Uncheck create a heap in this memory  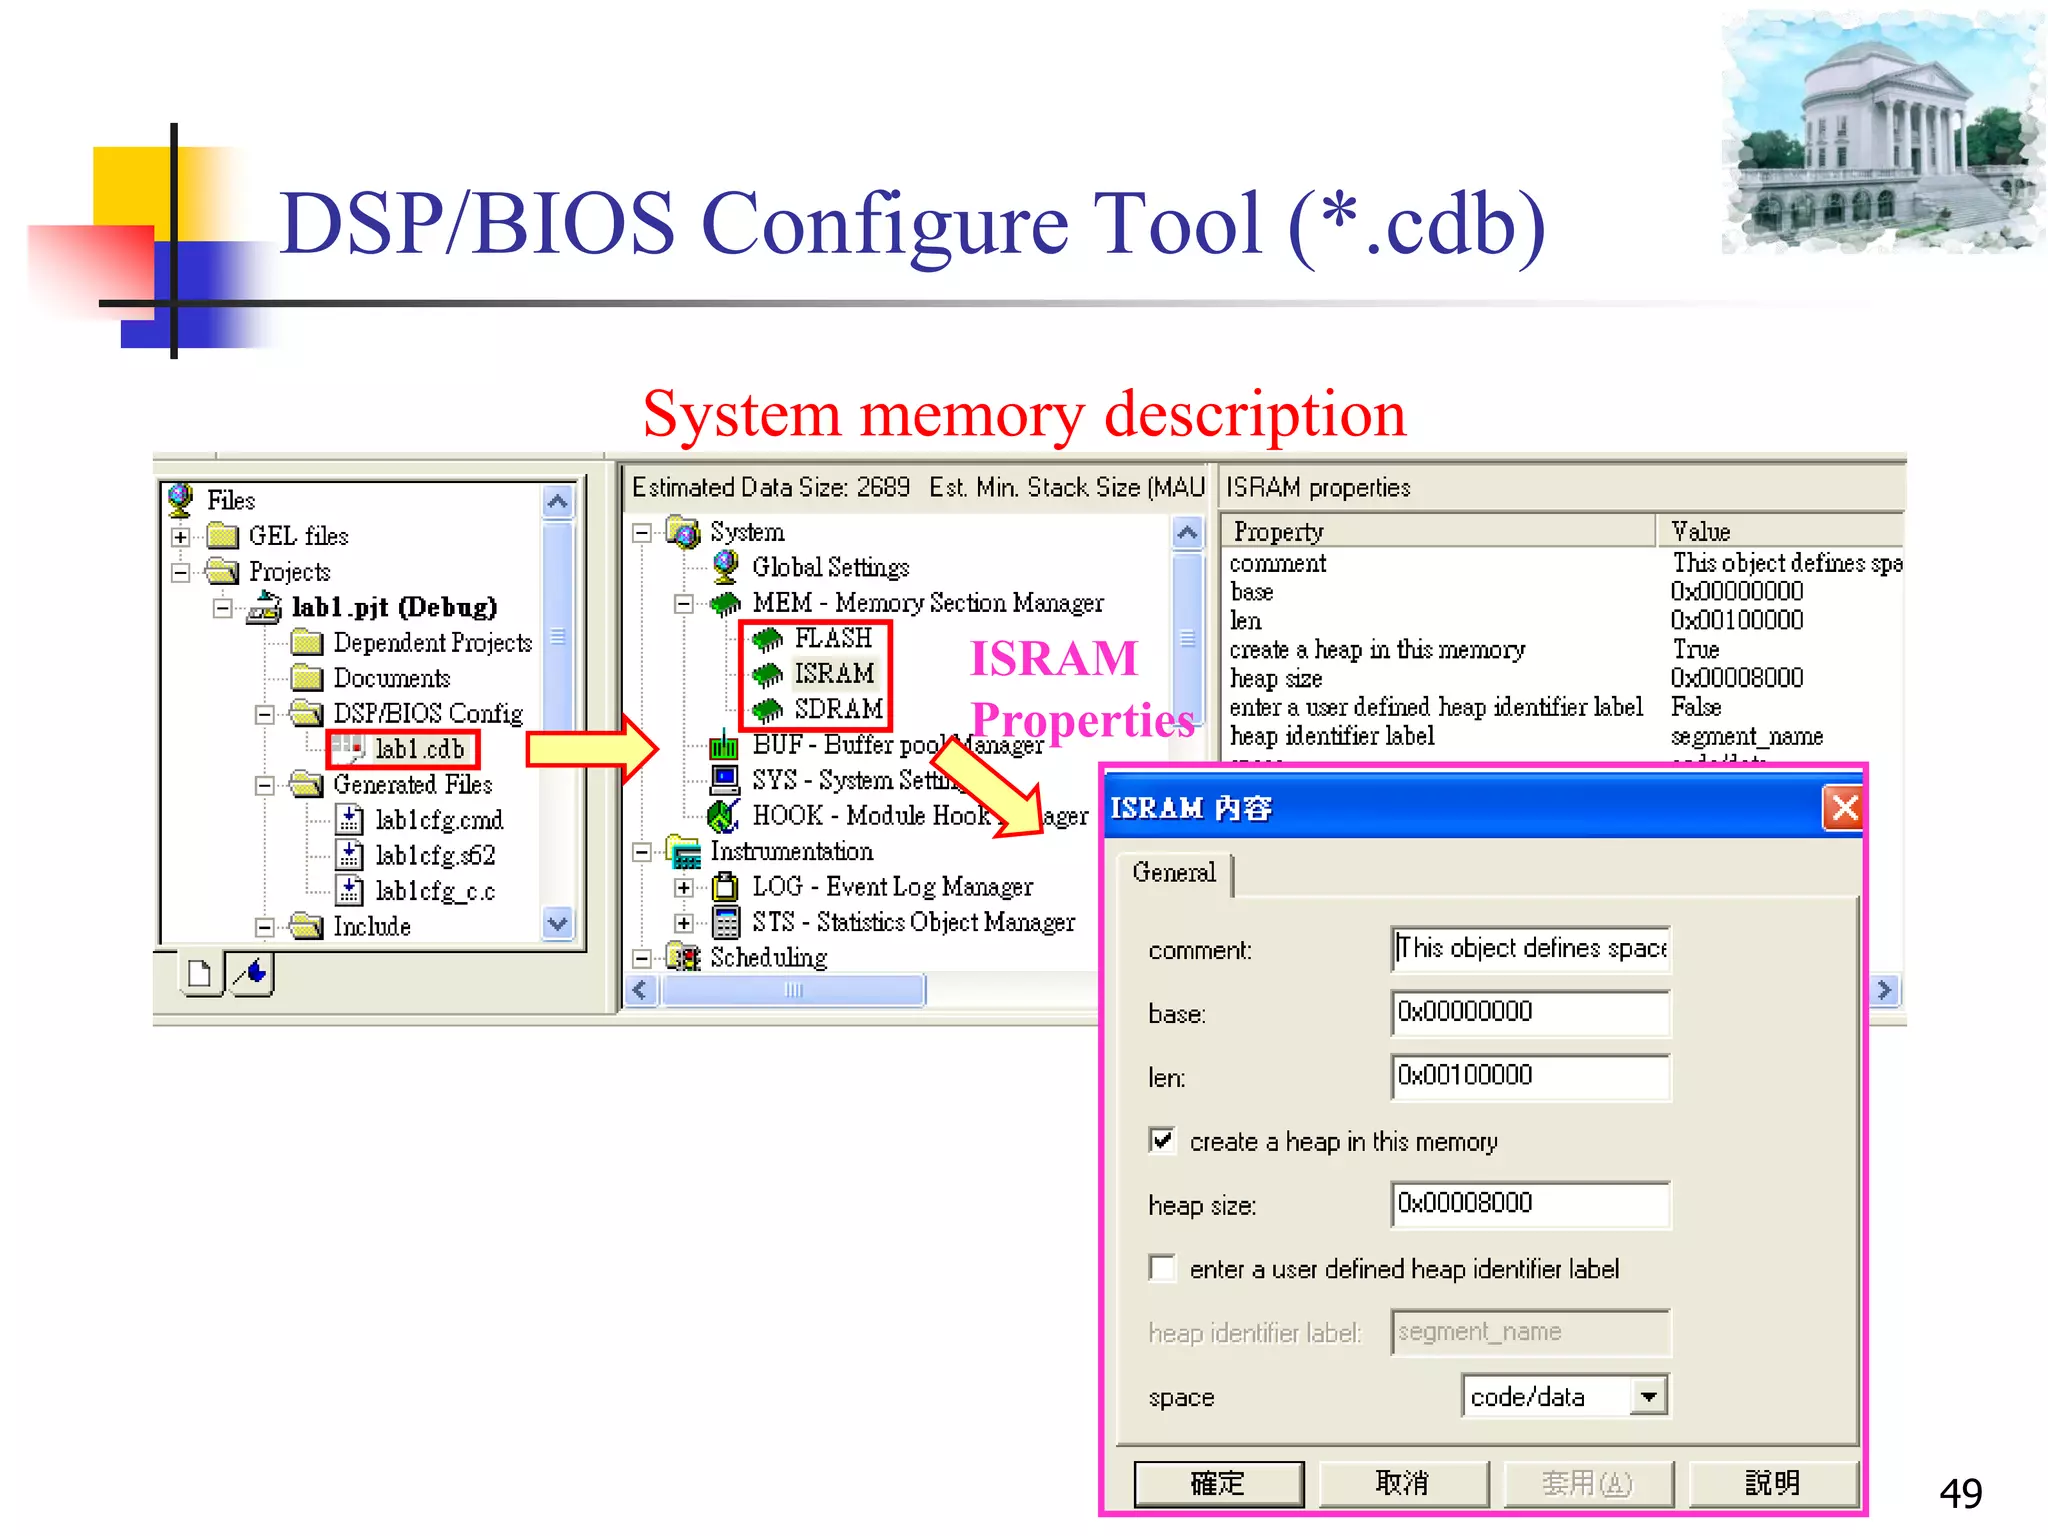click(1162, 1140)
